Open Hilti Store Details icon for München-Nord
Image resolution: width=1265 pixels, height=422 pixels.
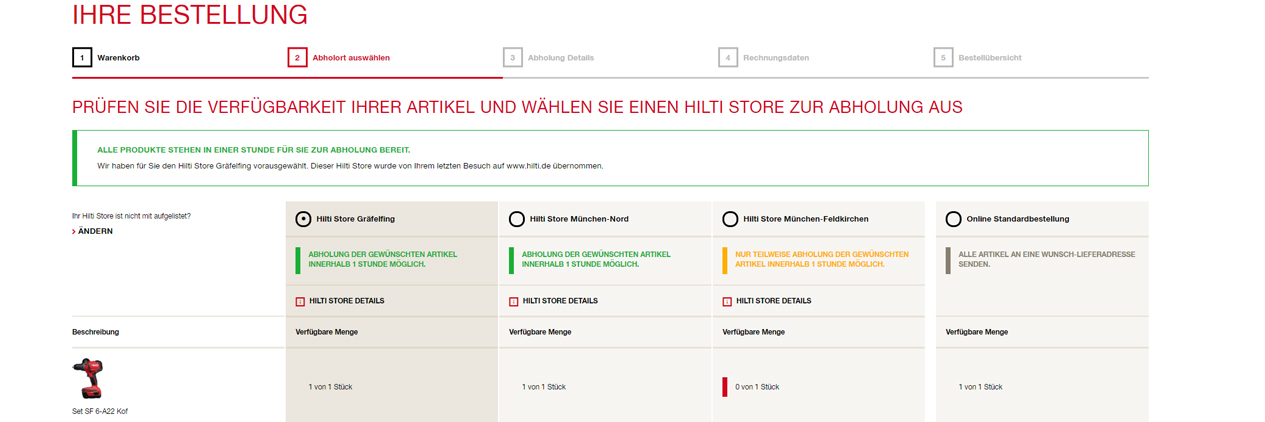514,301
